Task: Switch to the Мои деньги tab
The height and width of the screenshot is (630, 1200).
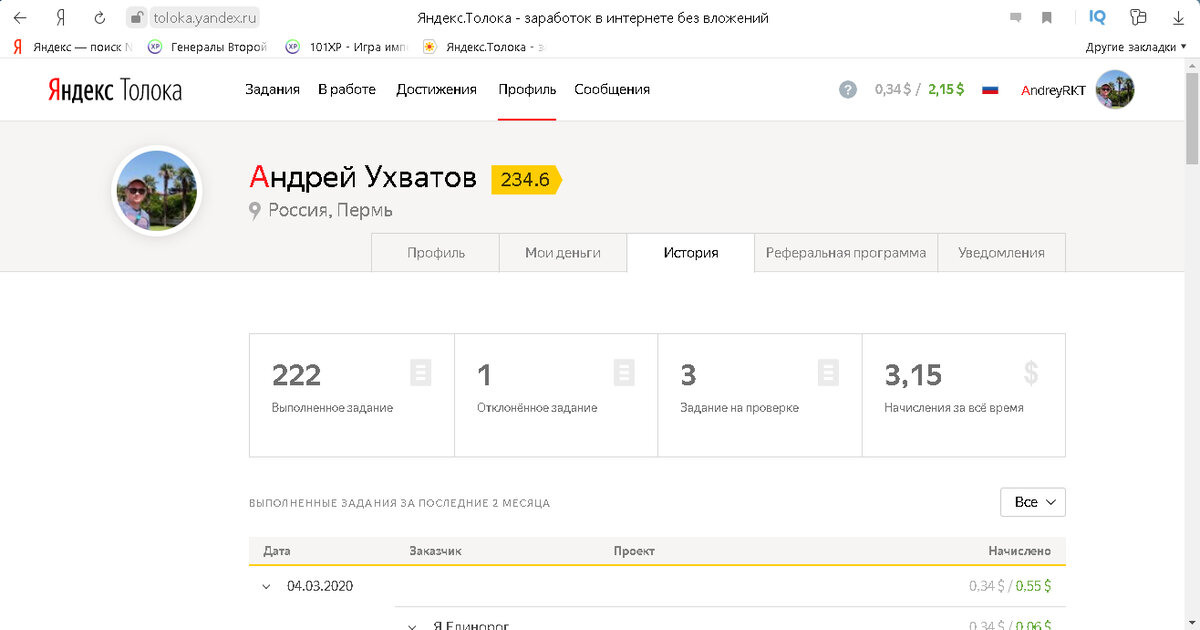Action: point(563,253)
